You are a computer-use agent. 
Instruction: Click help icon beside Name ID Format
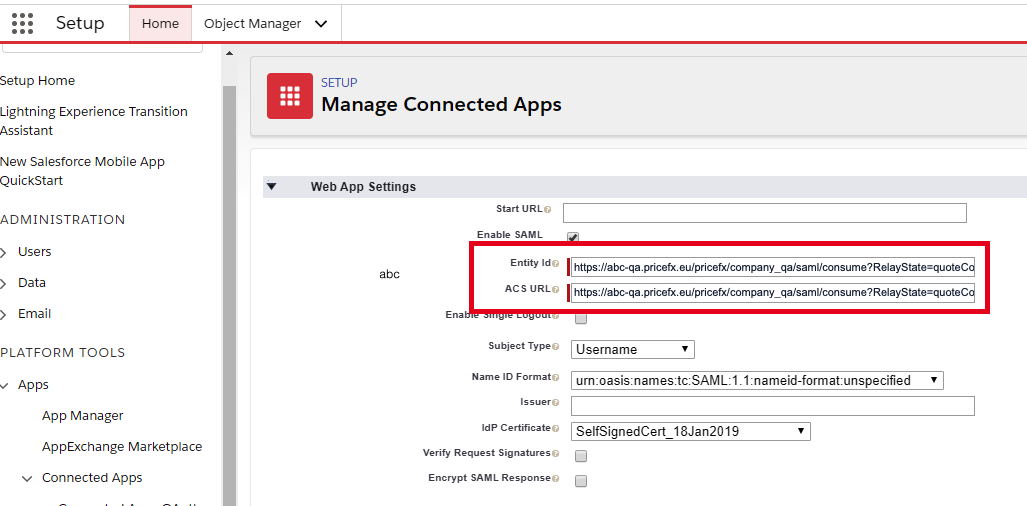pos(556,378)
